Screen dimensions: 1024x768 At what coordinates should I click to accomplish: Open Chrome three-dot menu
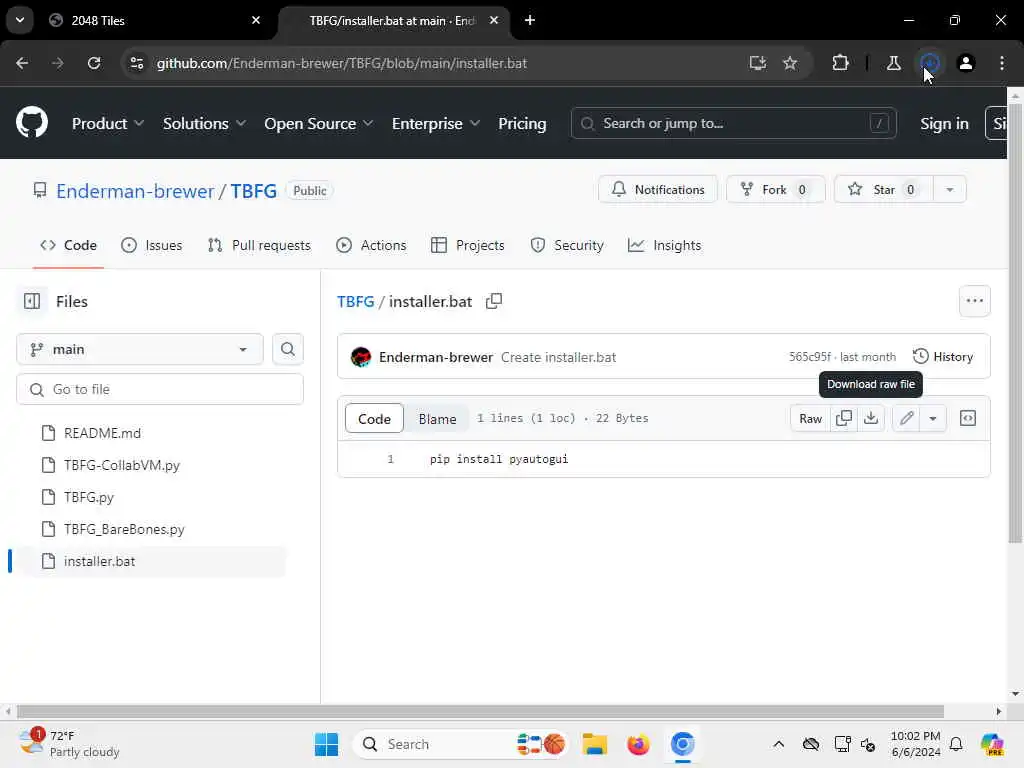click(1001, 63)
